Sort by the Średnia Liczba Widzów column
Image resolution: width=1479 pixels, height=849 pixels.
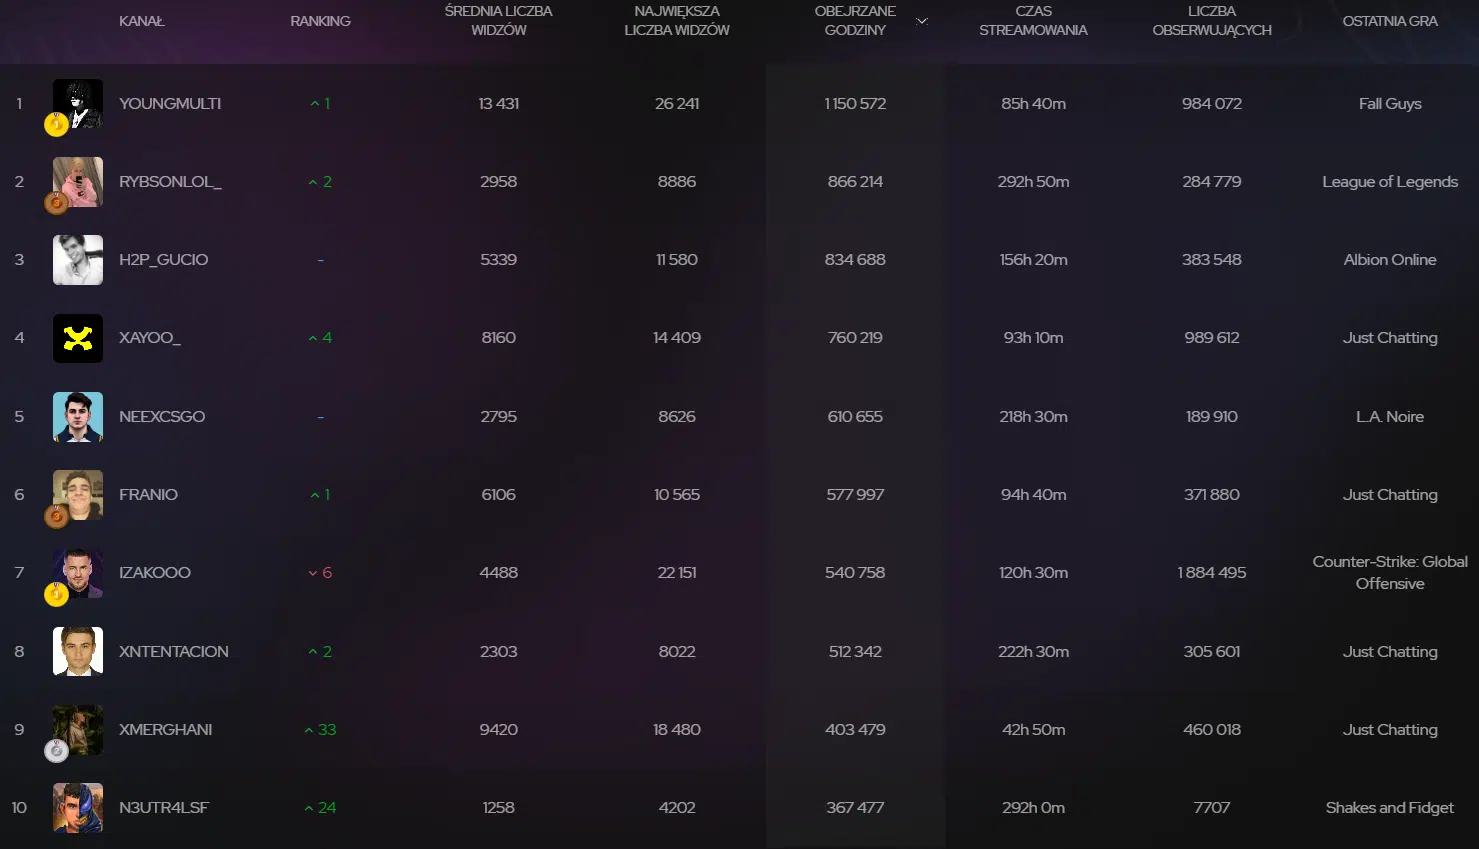click(498, 21)
